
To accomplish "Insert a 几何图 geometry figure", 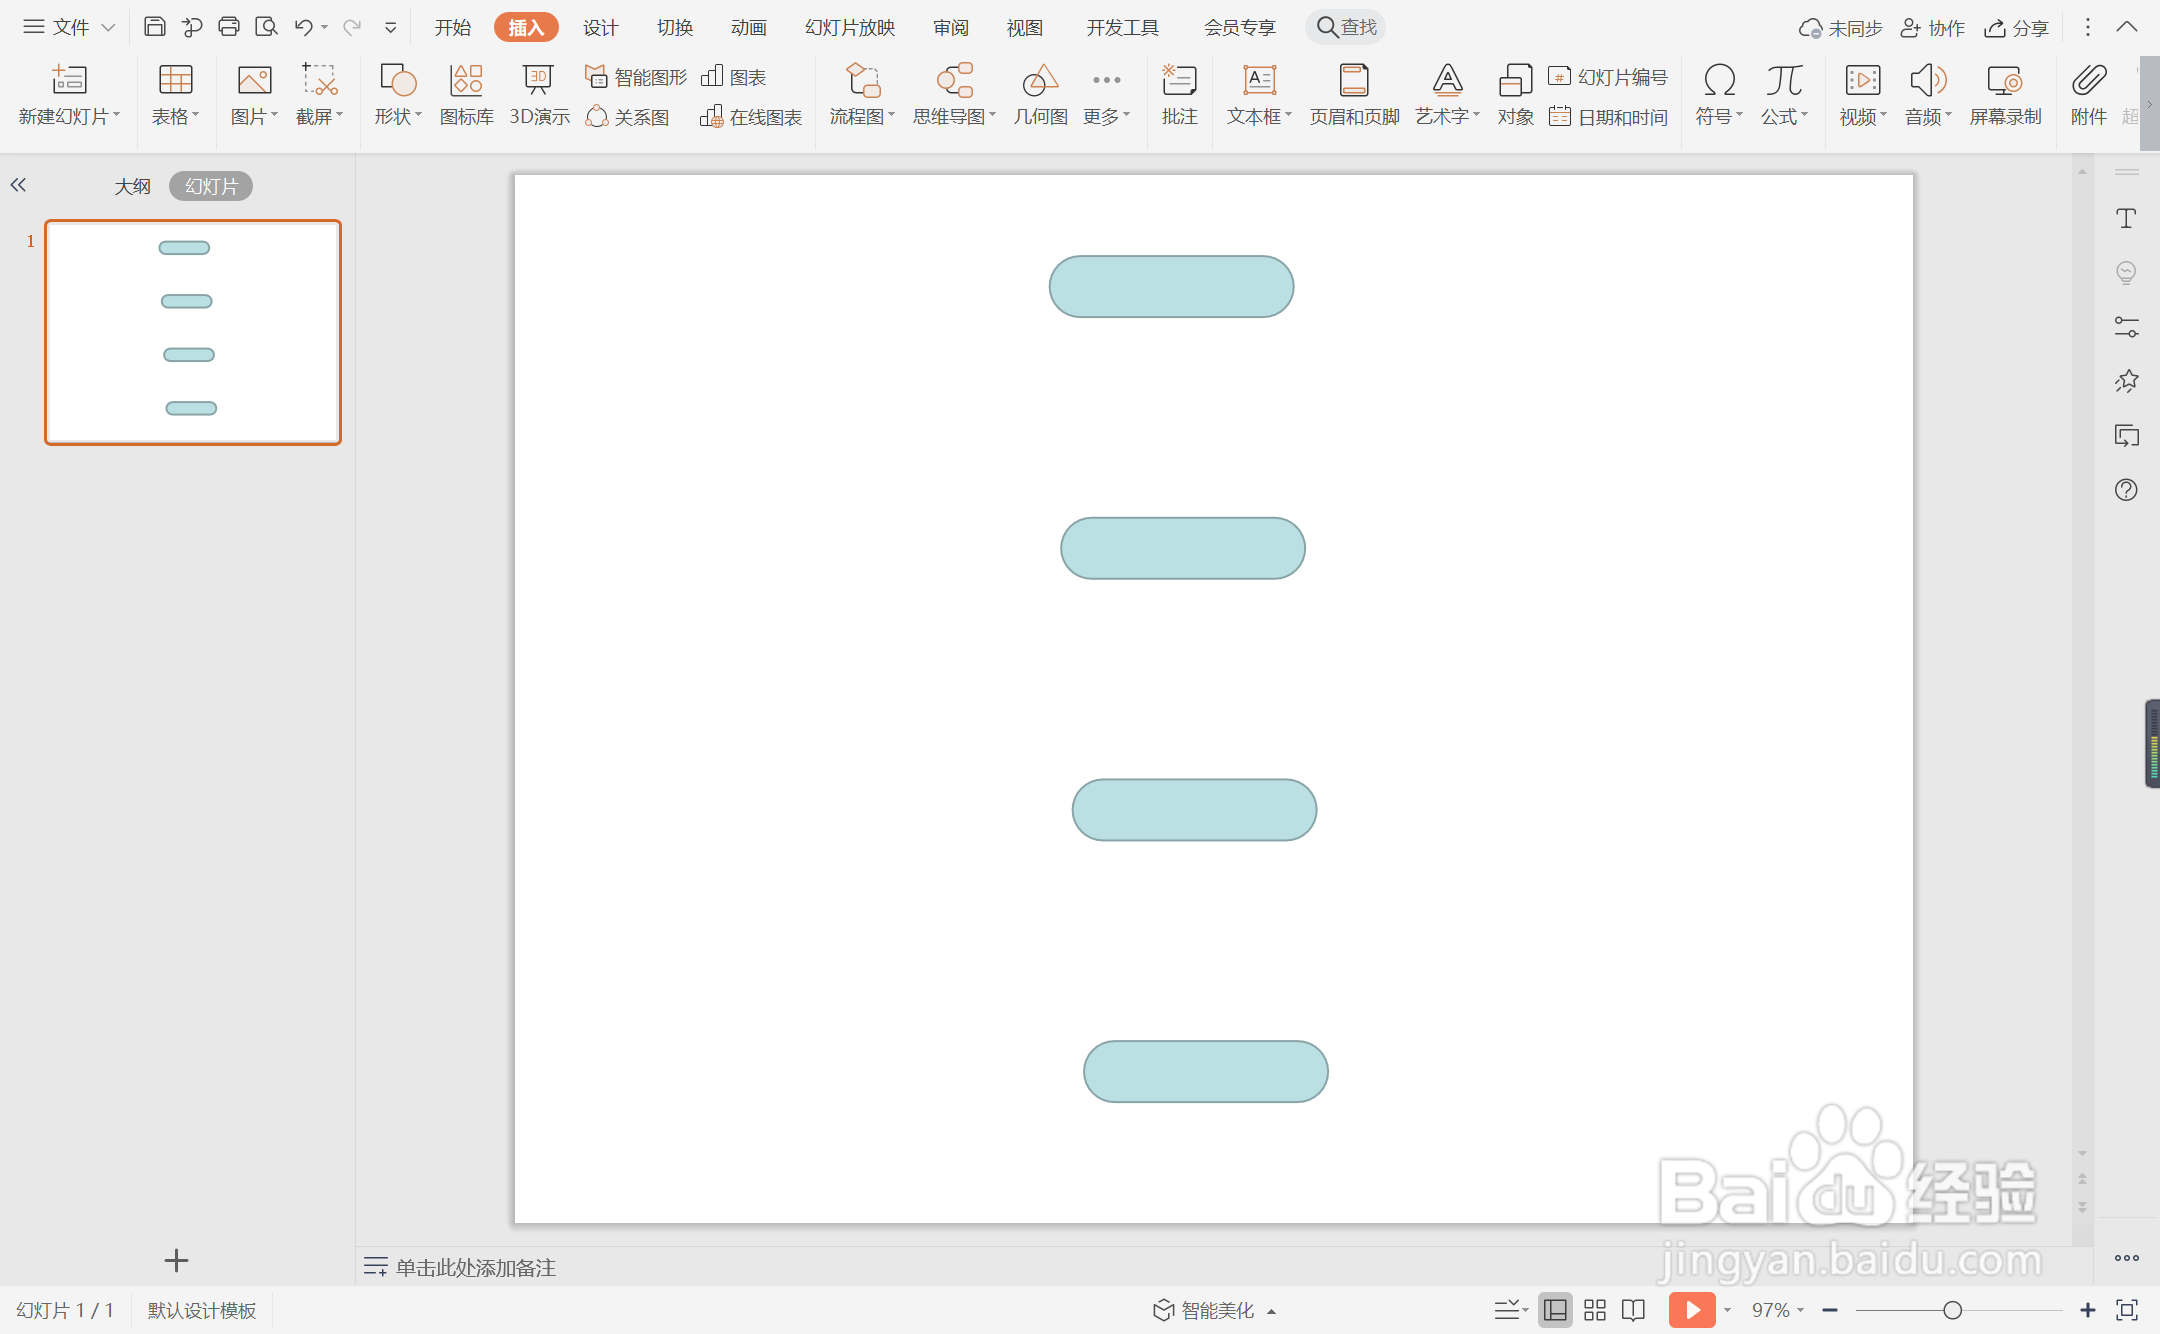I will point(1040,95).
